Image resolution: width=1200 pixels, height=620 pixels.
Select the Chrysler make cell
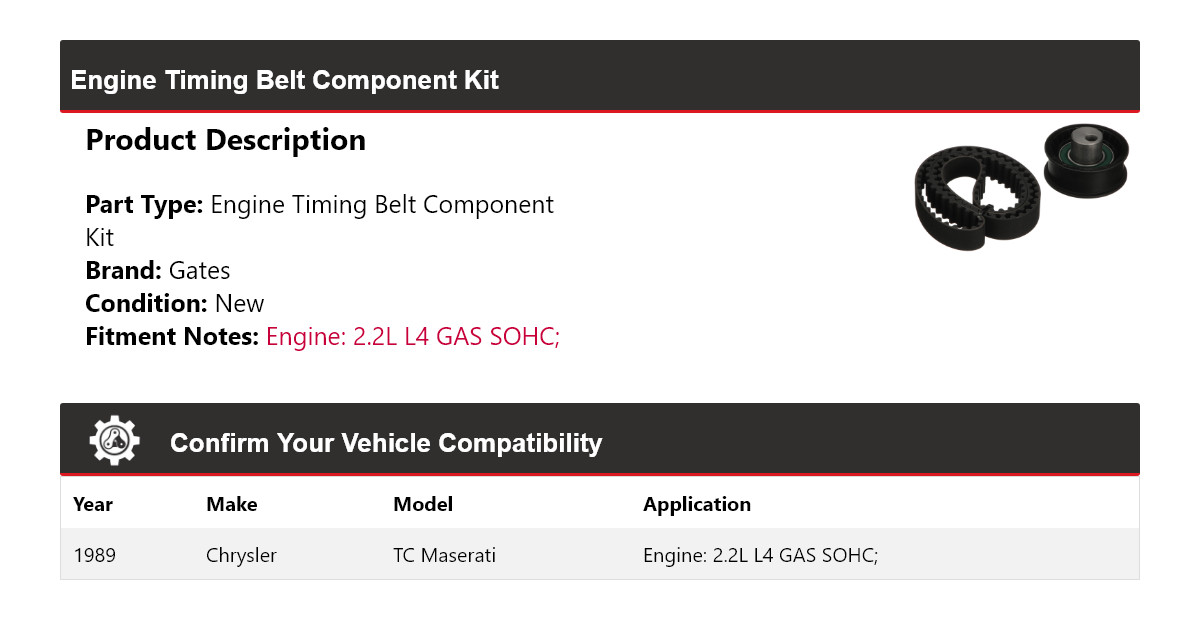point(241,555)
